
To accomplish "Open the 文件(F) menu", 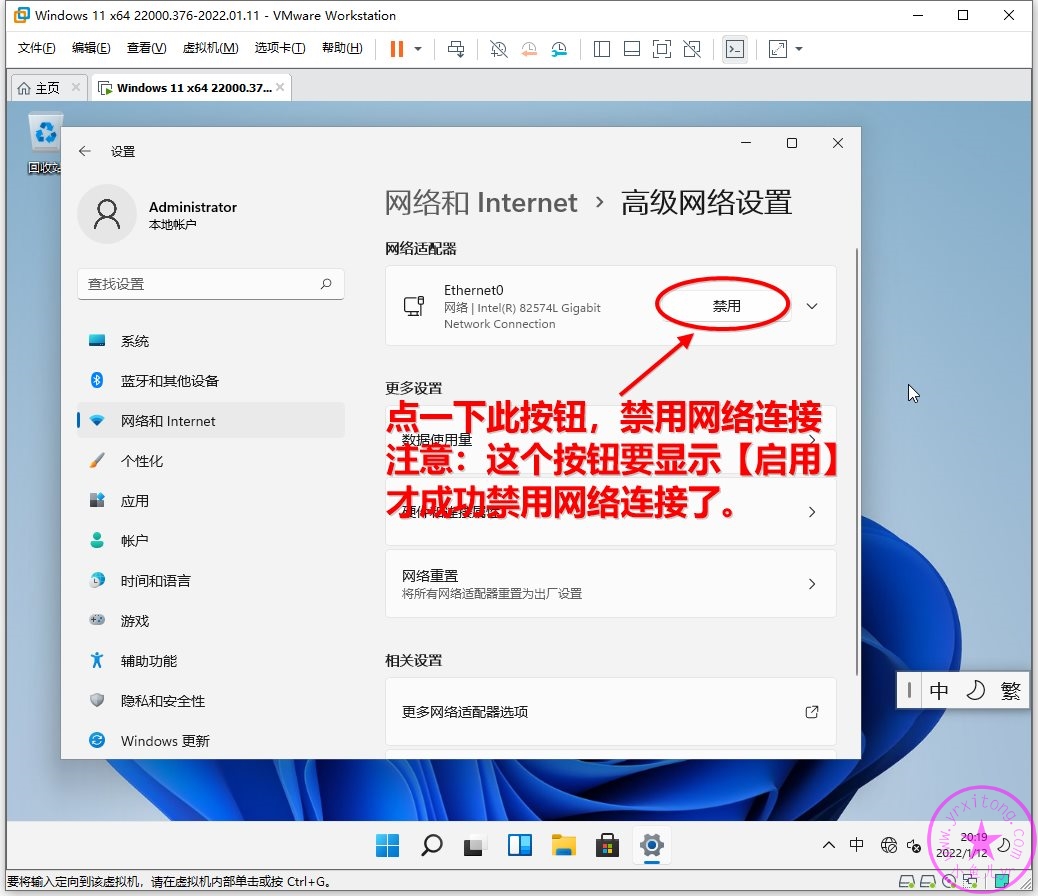I will (x=36, y=48).
